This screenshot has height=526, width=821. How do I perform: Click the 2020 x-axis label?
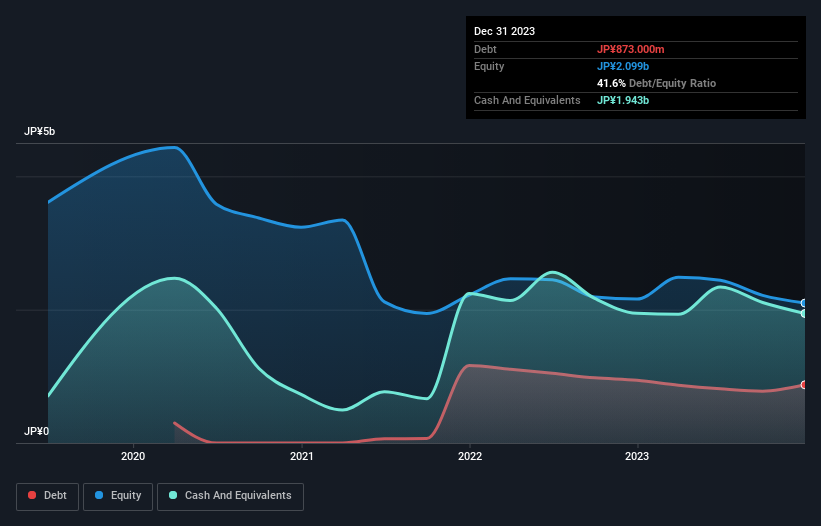tap(133, 456)
